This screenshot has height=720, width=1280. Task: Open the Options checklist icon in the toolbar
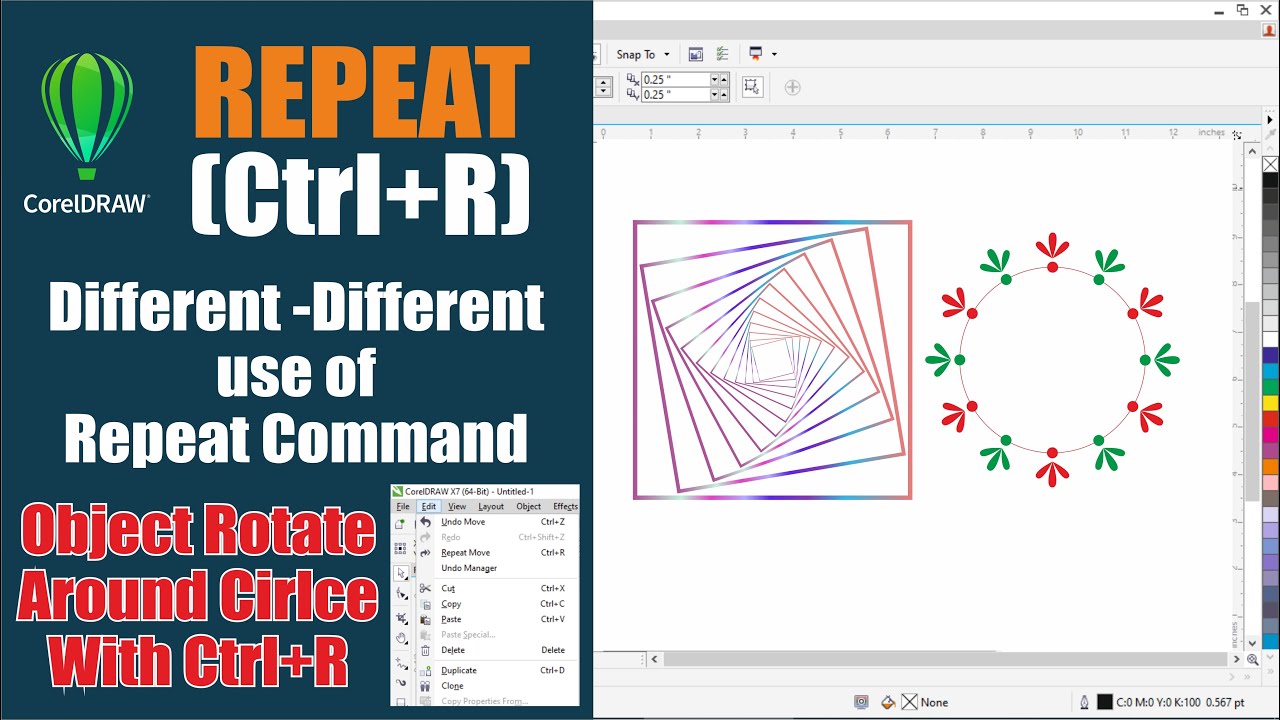(722, 54)
